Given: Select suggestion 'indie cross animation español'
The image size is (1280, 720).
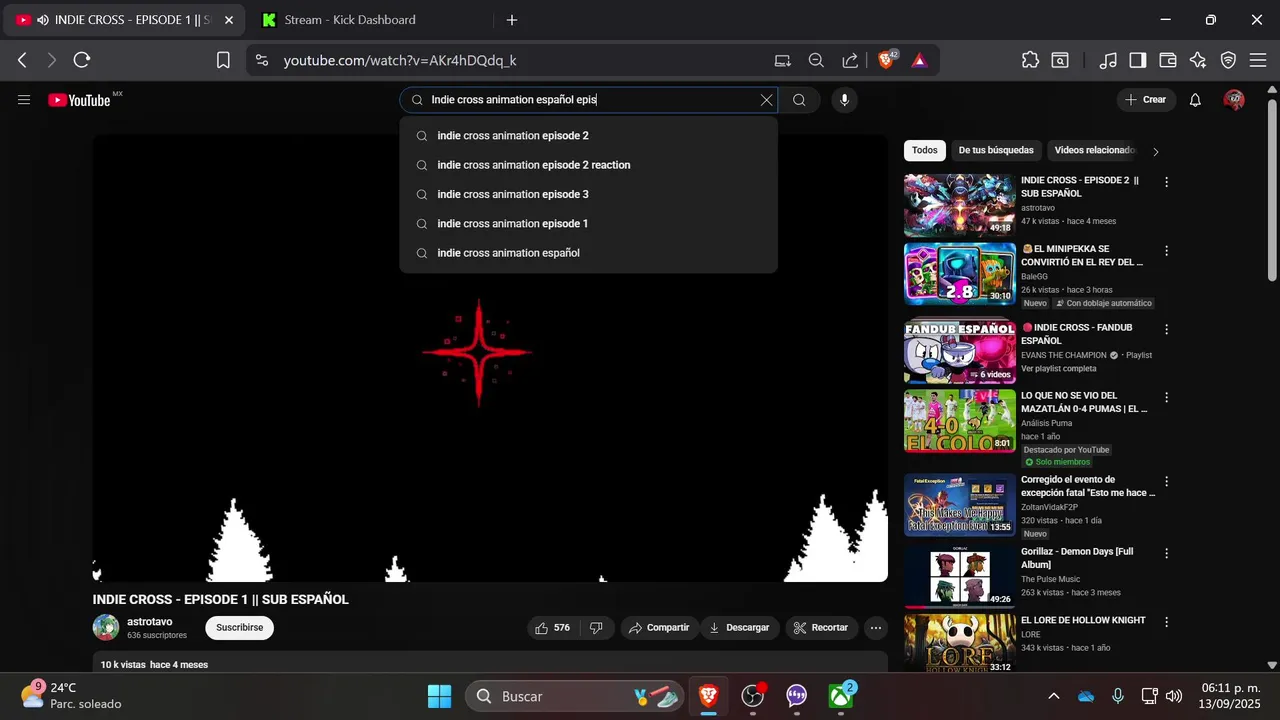Looking at the screenshot, I should [588, 253].
